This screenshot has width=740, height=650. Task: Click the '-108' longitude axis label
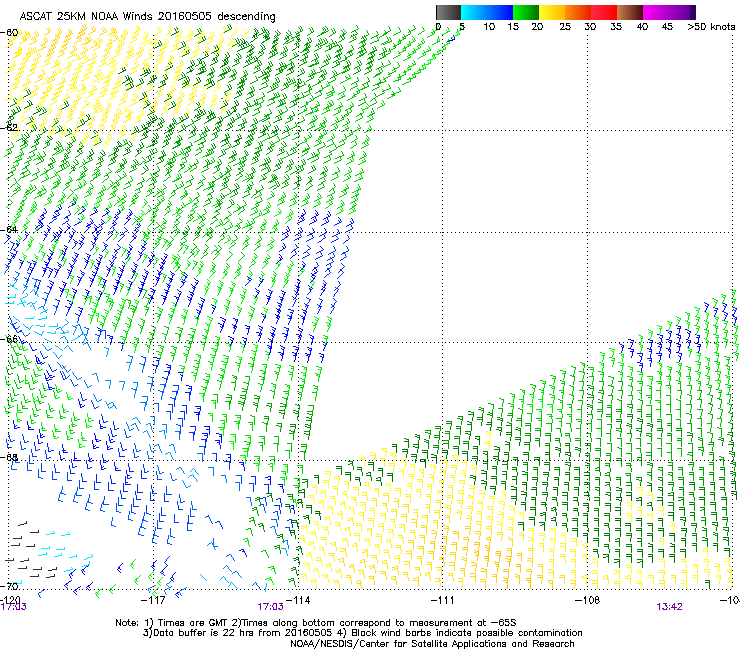click(587, 600)
